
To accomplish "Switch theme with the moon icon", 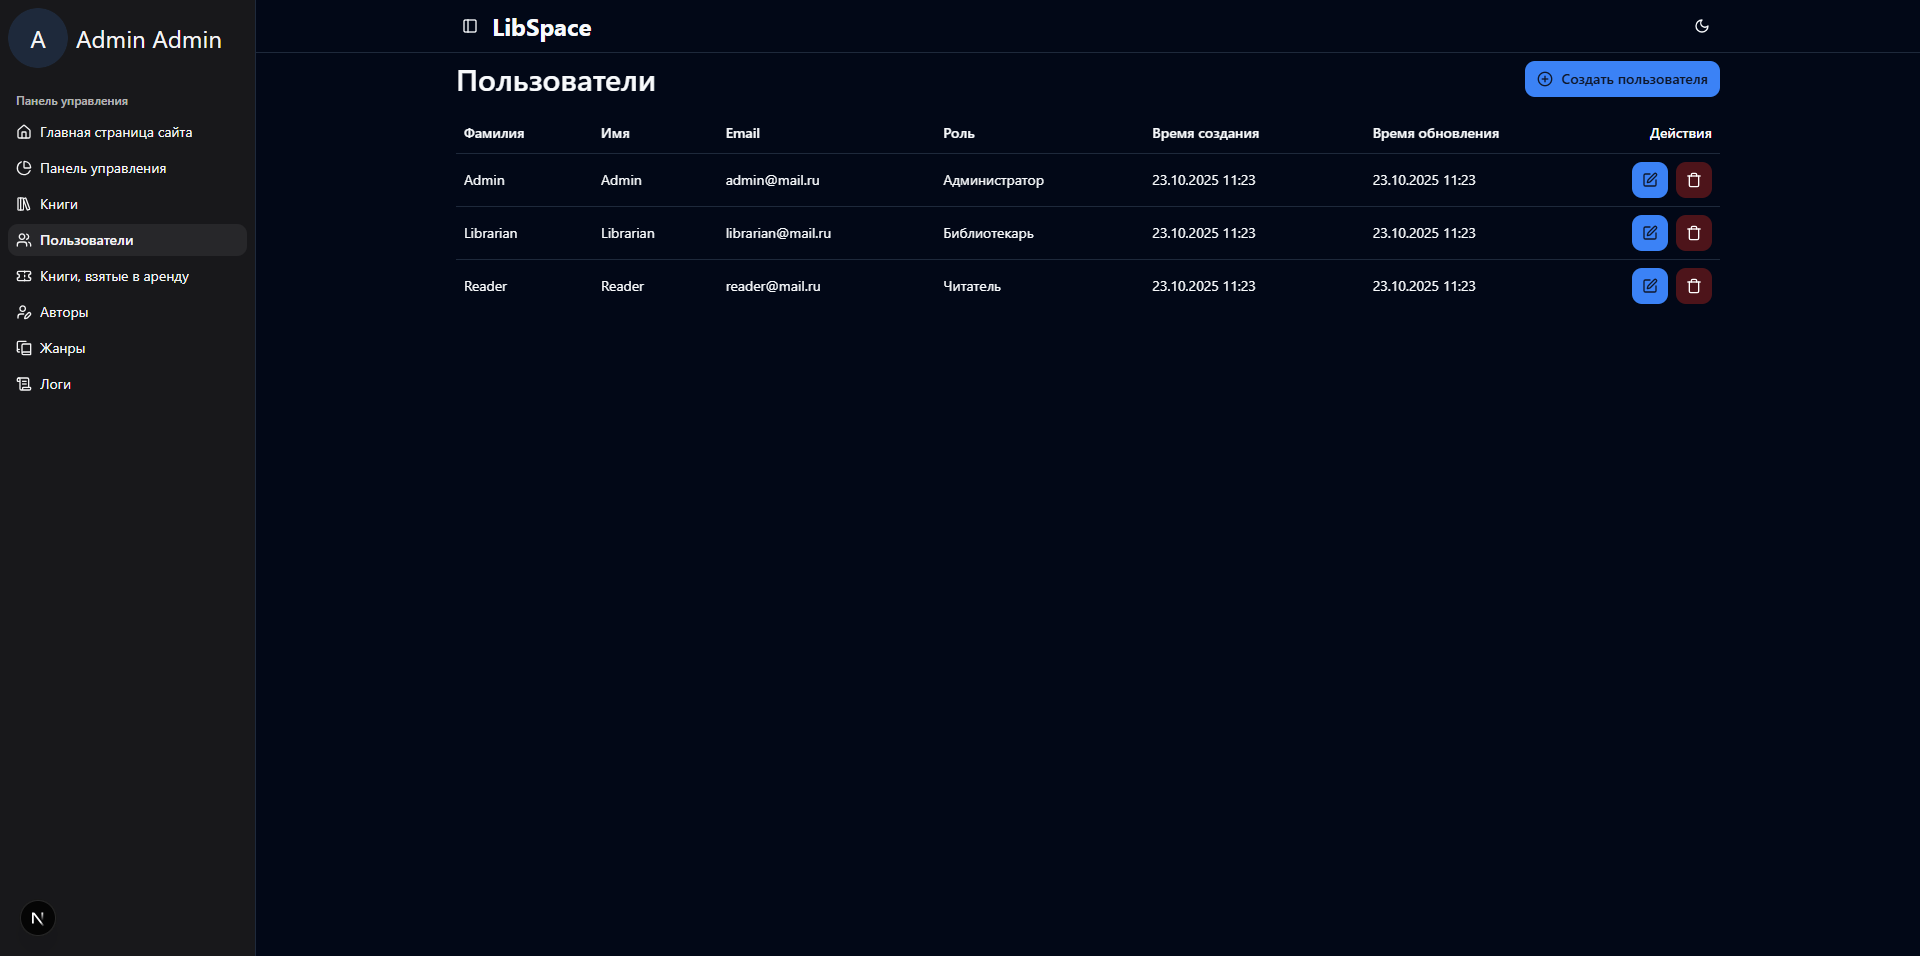I will pos(1701,26).
